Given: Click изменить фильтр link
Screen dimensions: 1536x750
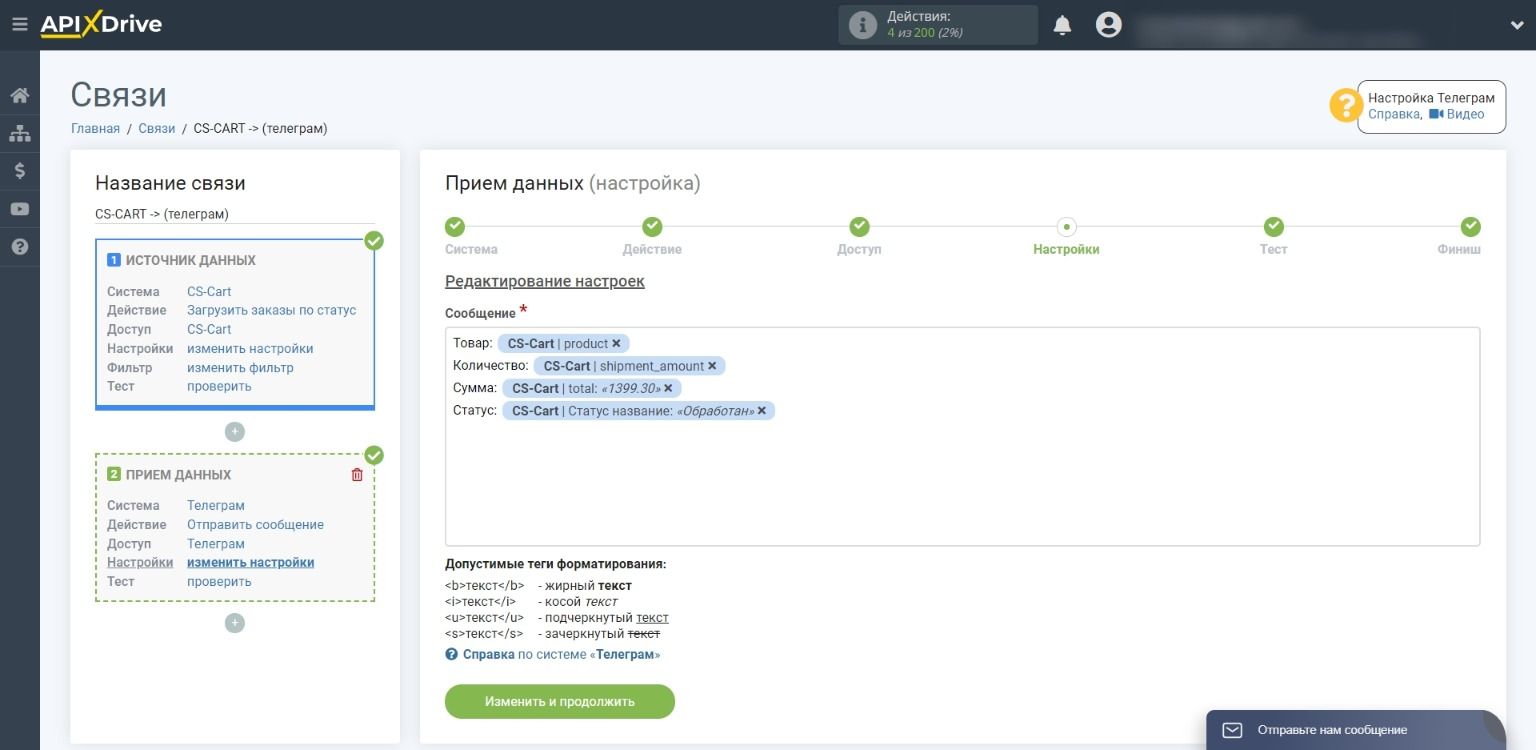Looking at the screenshot, I should tap(240, 368).
